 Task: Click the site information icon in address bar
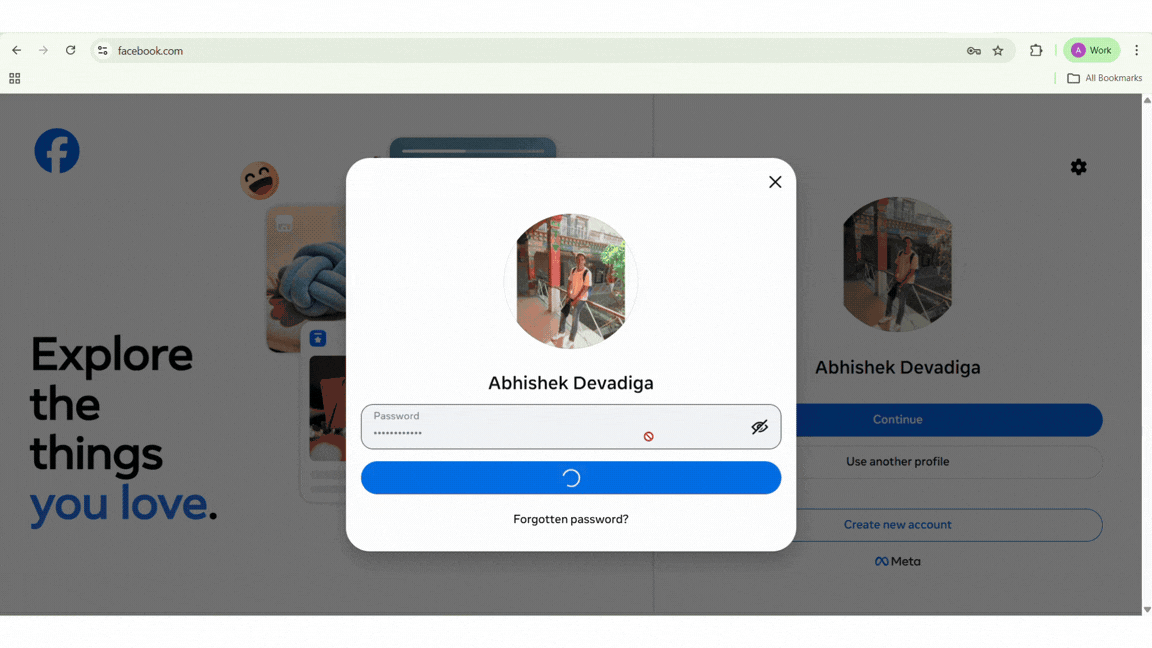[x=102, y=51]
